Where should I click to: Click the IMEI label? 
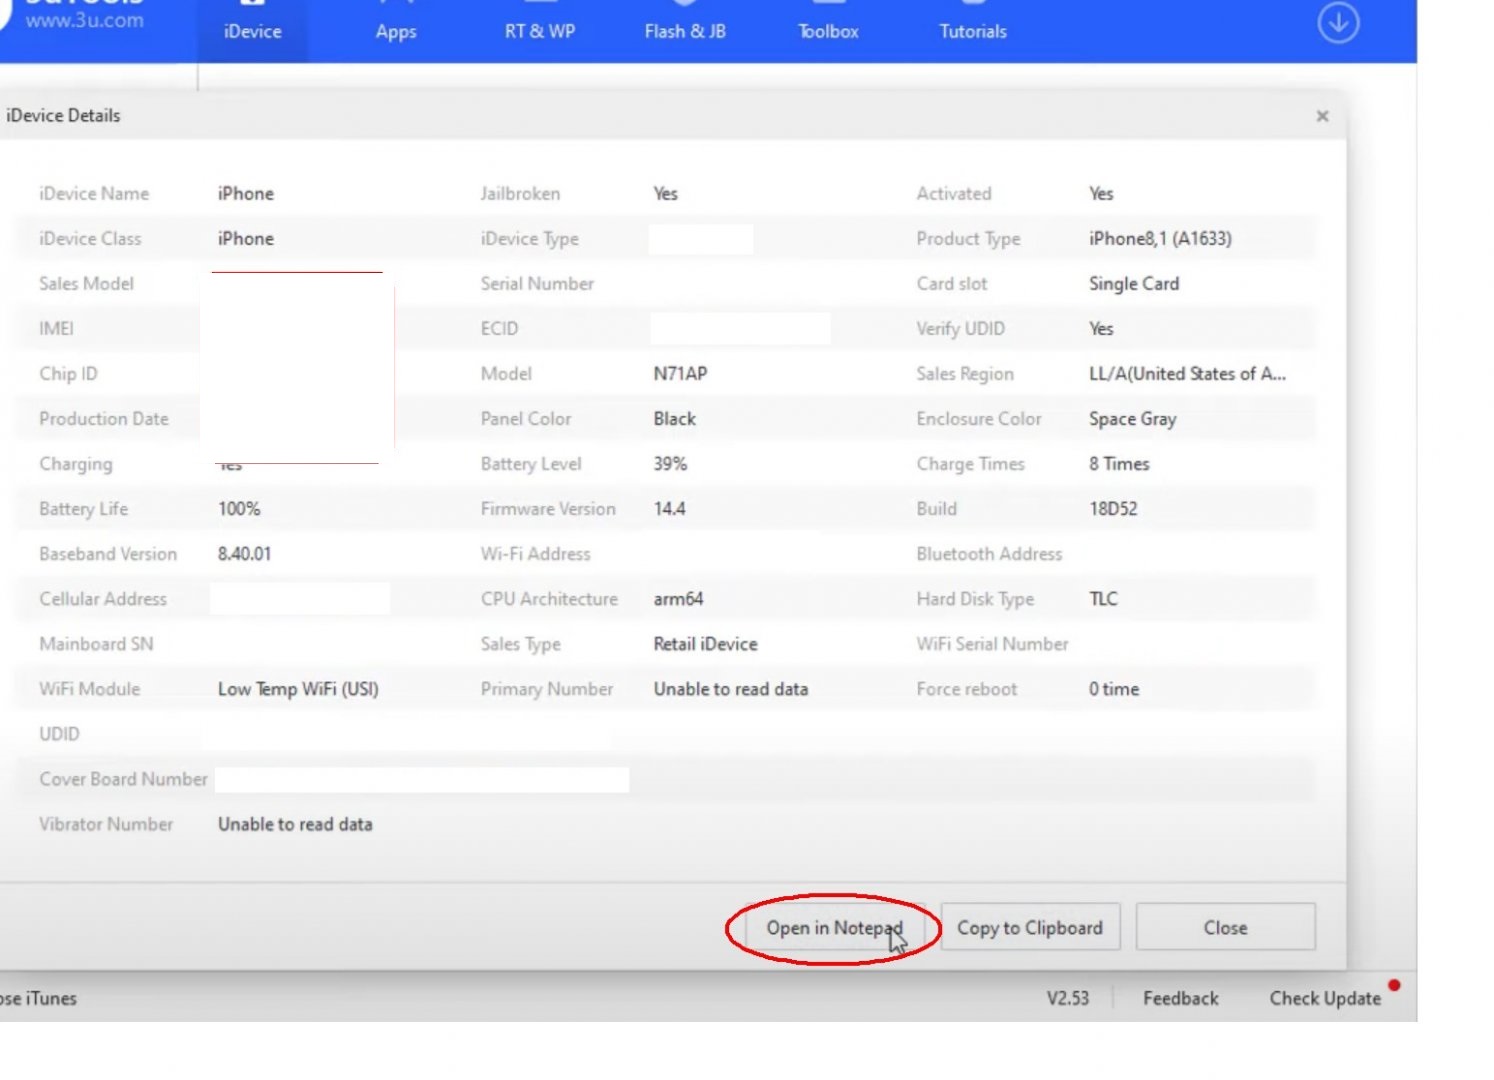click(x=56, y=329)
